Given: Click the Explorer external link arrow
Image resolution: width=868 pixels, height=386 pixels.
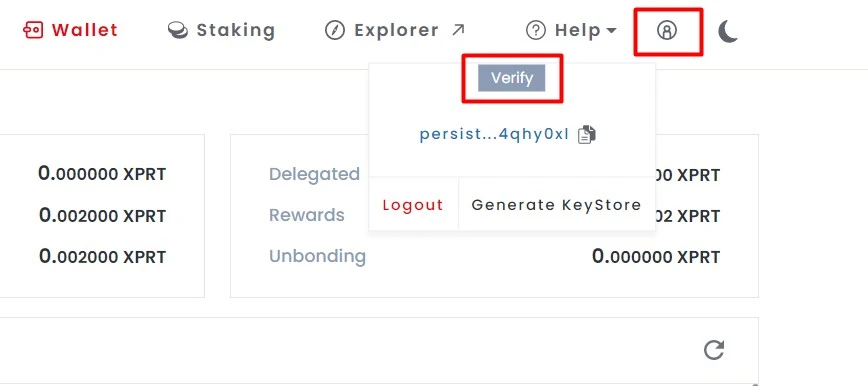Looking at the screenshot, I should pos(458,29).
